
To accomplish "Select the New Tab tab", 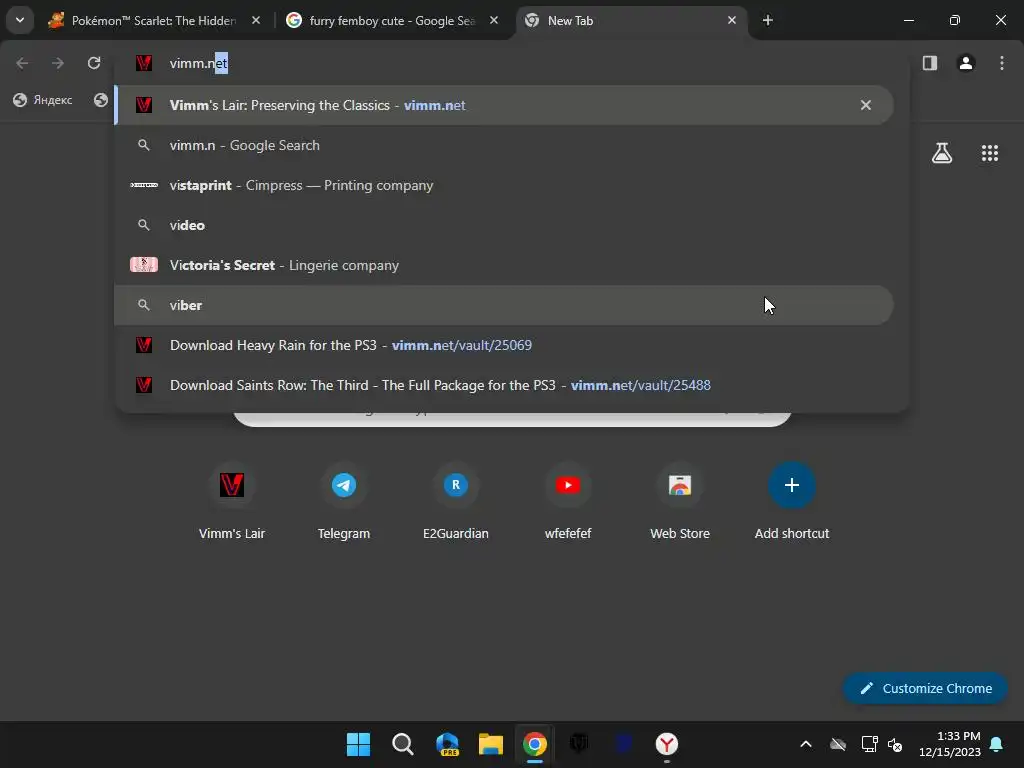I will click(x=630, y=21).
